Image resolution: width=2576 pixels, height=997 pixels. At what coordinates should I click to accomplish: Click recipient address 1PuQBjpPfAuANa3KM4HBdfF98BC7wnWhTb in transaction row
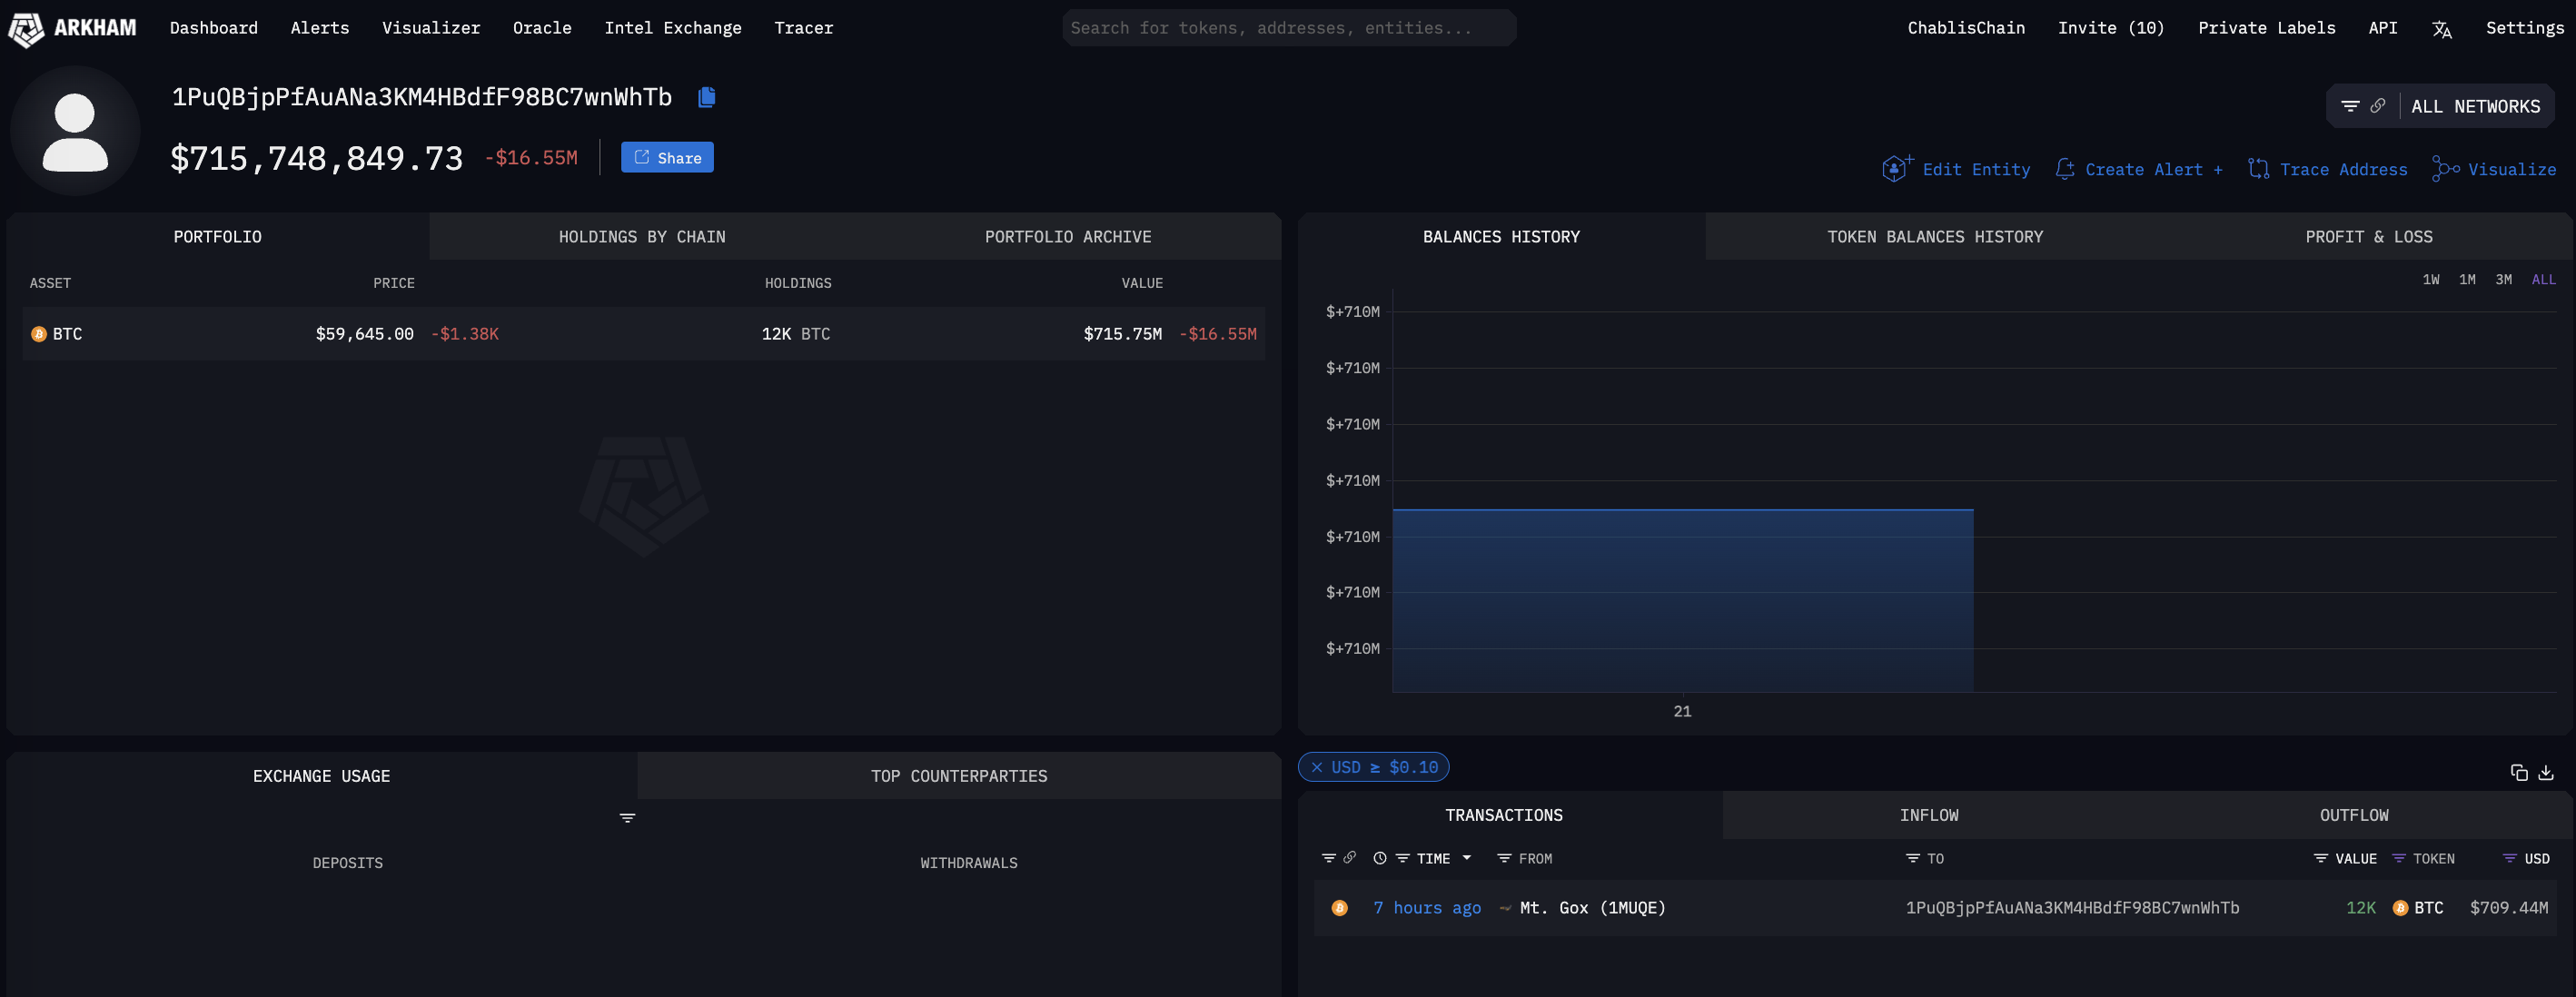(x=2072, y=908)
